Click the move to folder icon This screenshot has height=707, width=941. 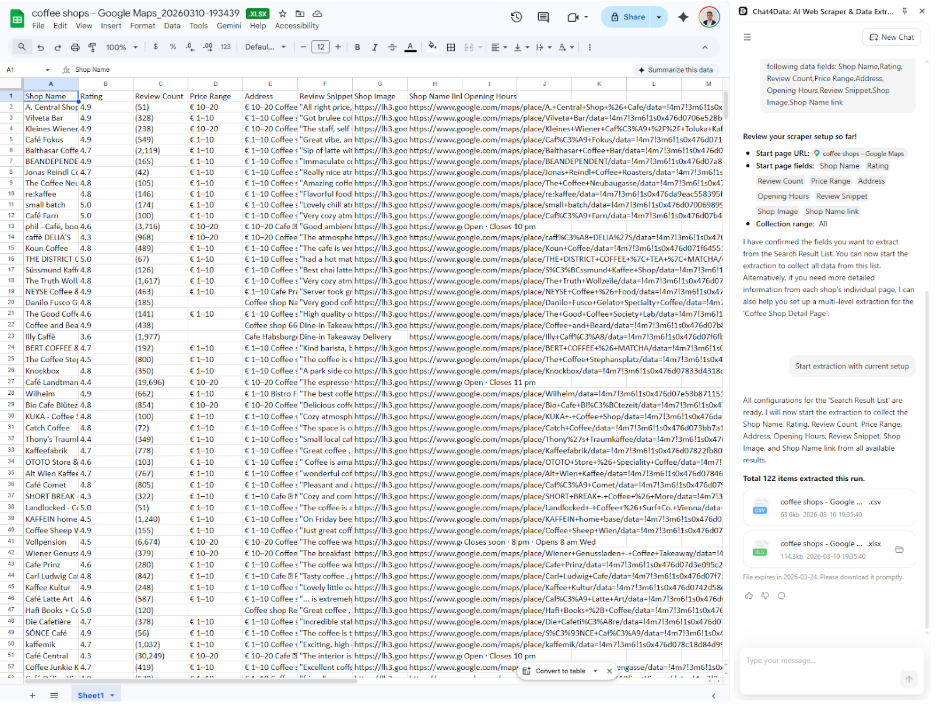click(300, 13)
